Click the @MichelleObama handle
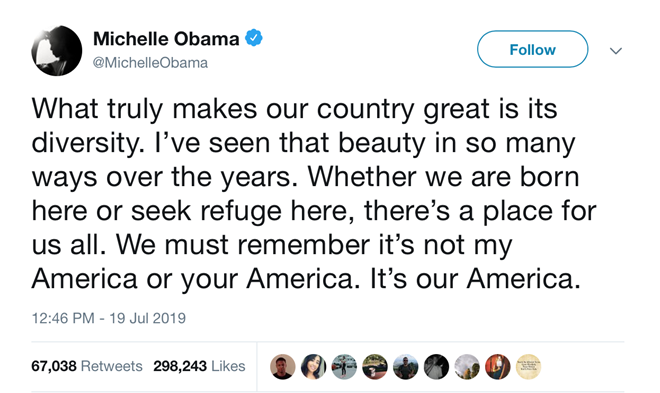This screenshot has width=660, height=393. (150, 63)
